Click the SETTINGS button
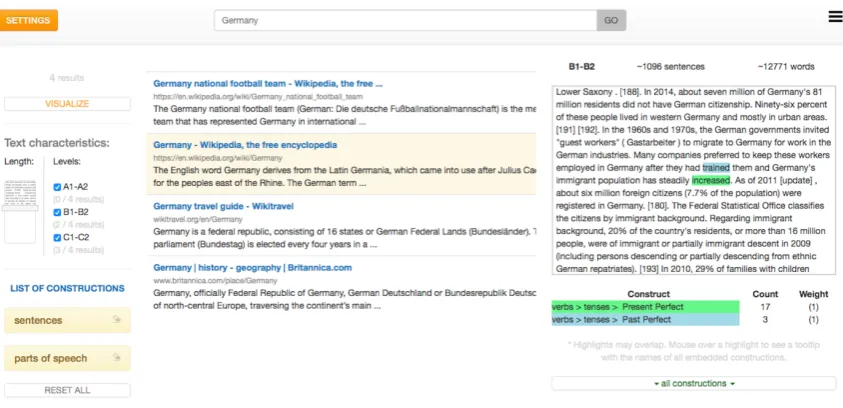 (x=28, y=20)
